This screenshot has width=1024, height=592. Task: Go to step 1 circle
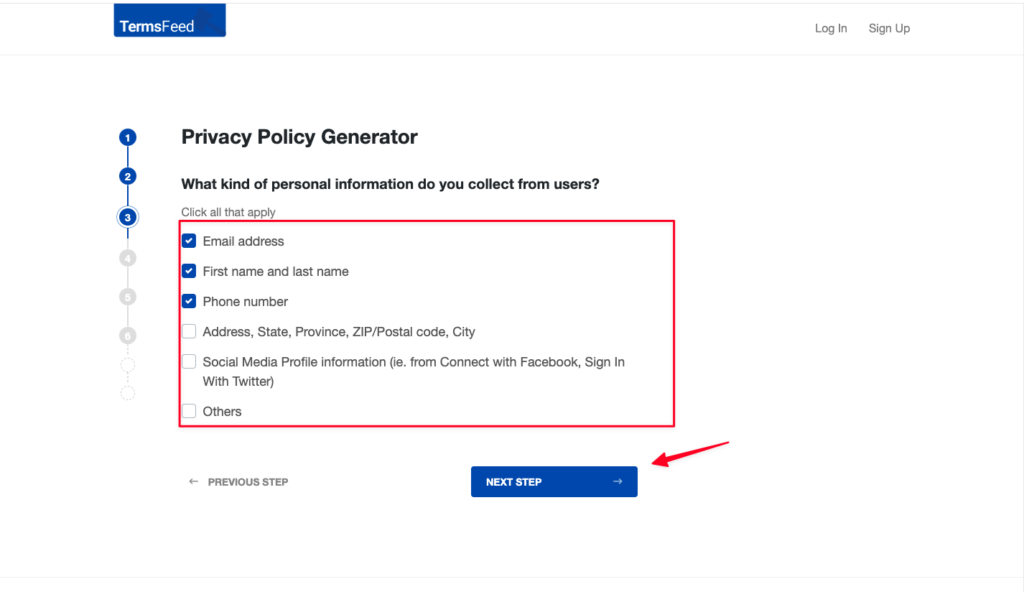tap(128, 137)
